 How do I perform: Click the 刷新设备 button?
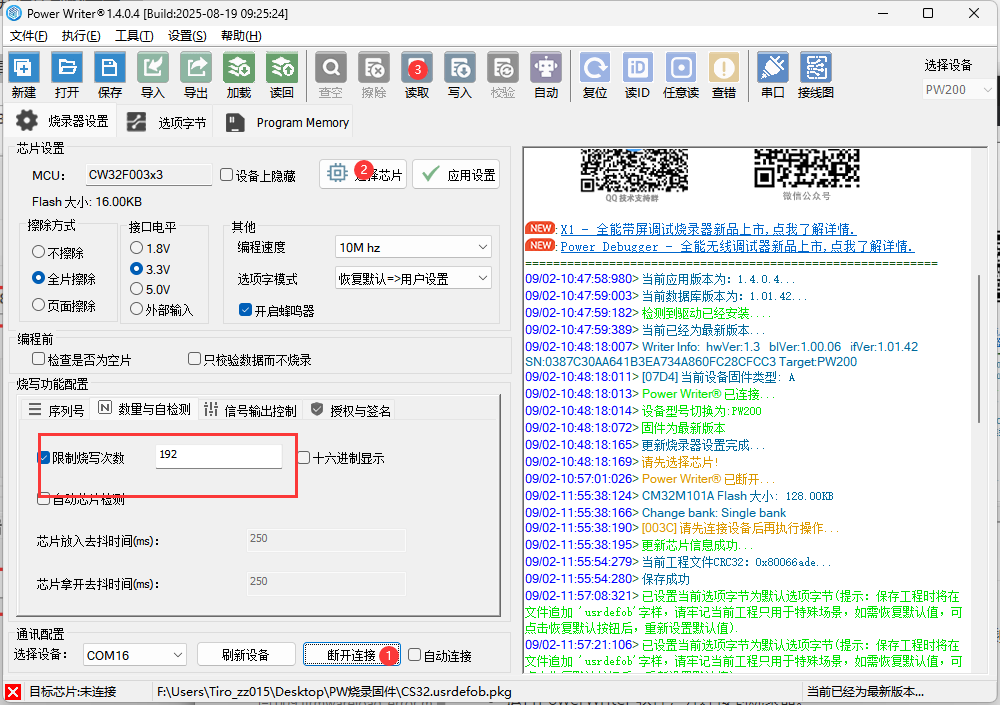pyautogui.click(x=246, y=655)
